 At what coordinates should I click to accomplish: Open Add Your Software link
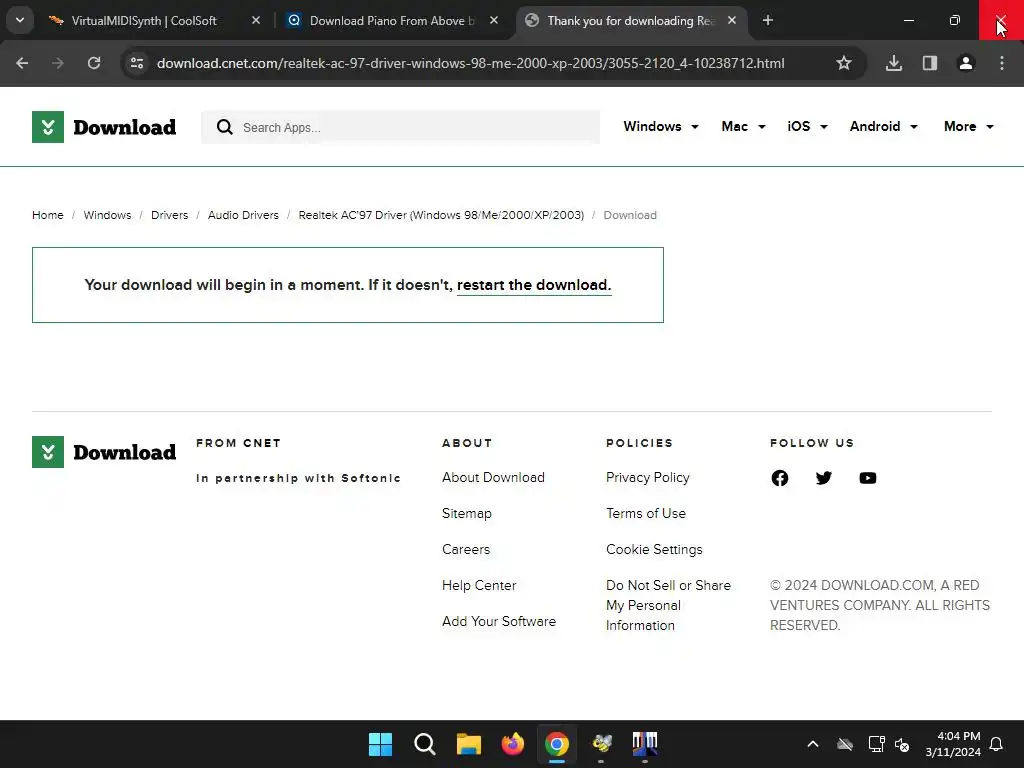click(499, 621)
